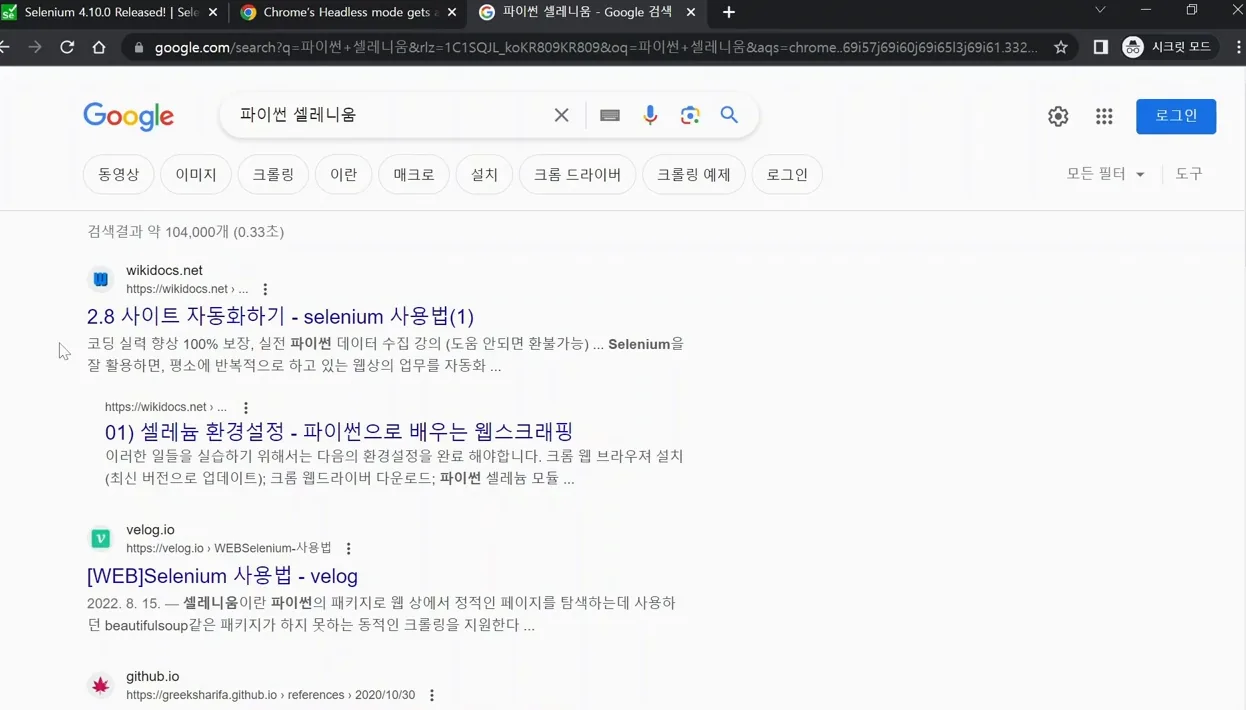Click in the 파이썬 셀레니움 search field
Viewport: 1246px width, 710px height.
(390, 115)
